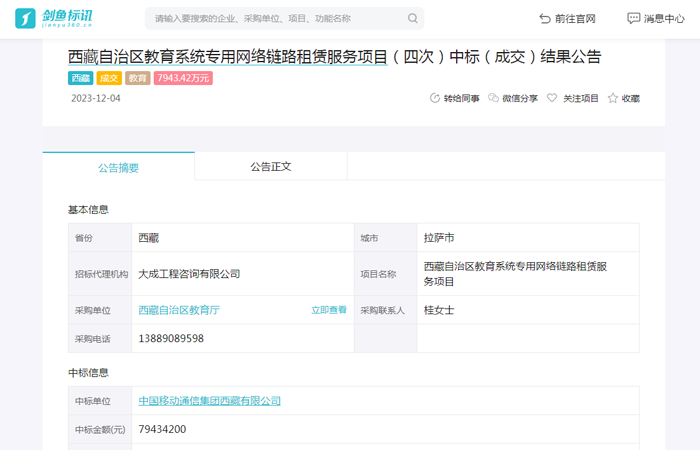Screen dimensions: 700x450
Task: Select the 公告摘要 tab
Action: click(118, 167)
